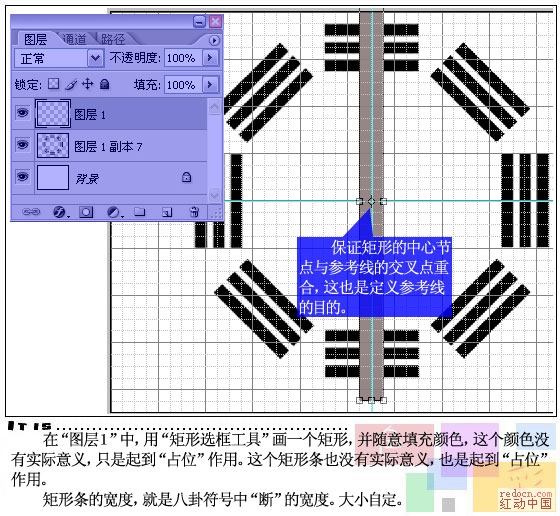Hide the 背景 layer
The image size is (560, 516).
click(22, 177)
